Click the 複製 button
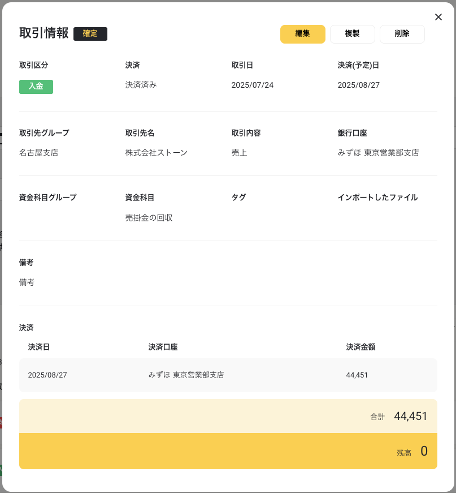 (x=352, y=34)
